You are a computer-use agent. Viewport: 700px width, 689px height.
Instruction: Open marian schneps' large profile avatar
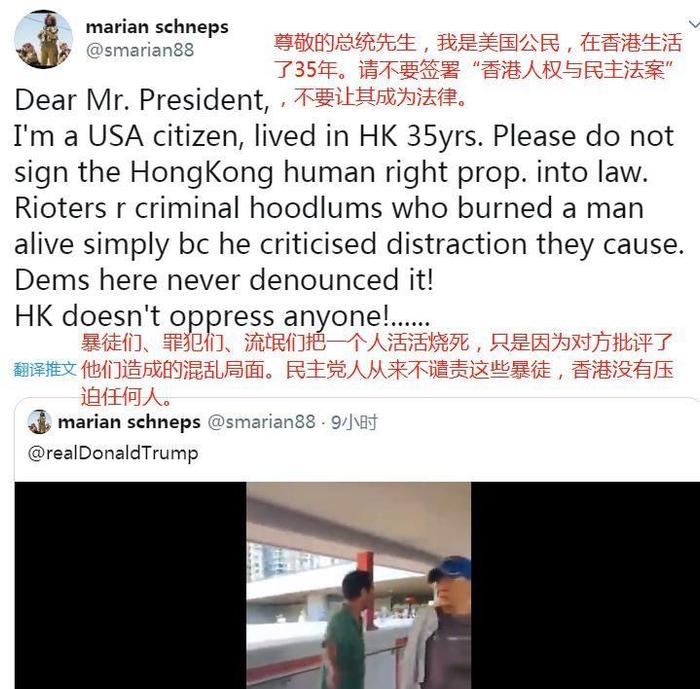point(43,39)
